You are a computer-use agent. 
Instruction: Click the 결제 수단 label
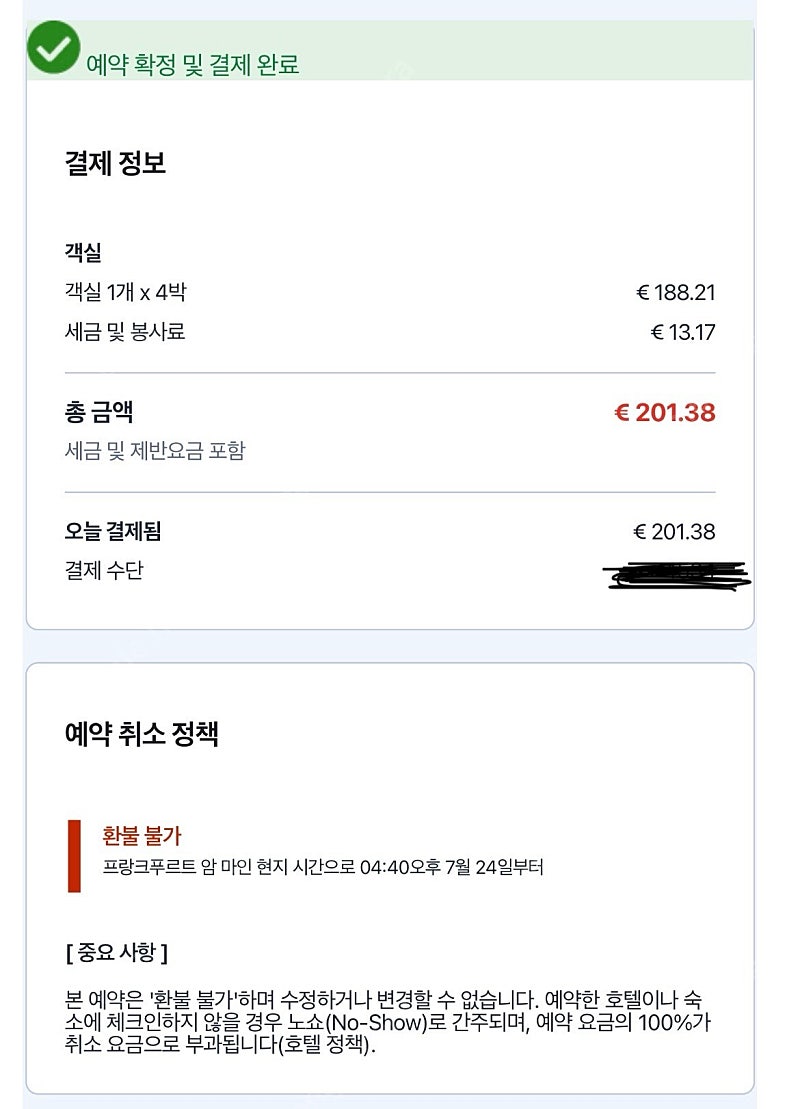[x=104, y=571]
